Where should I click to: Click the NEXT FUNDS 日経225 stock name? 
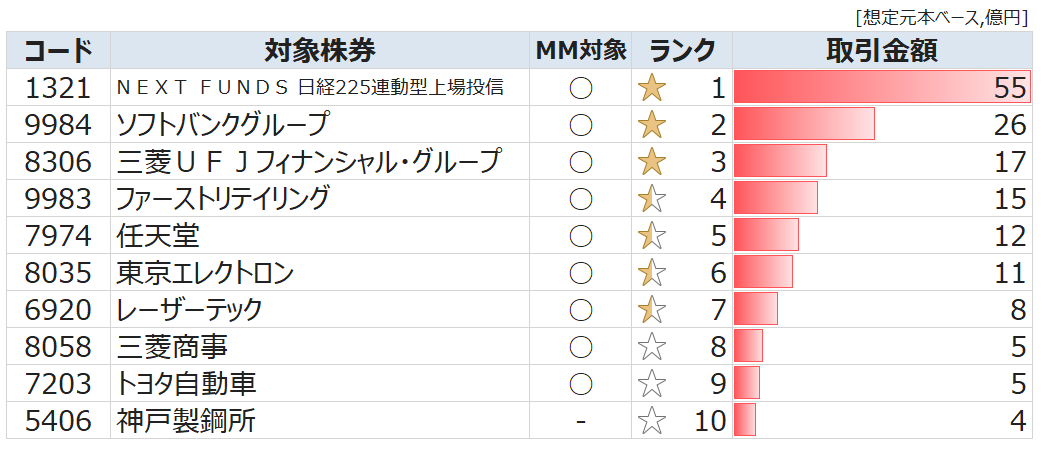(309, 88)
